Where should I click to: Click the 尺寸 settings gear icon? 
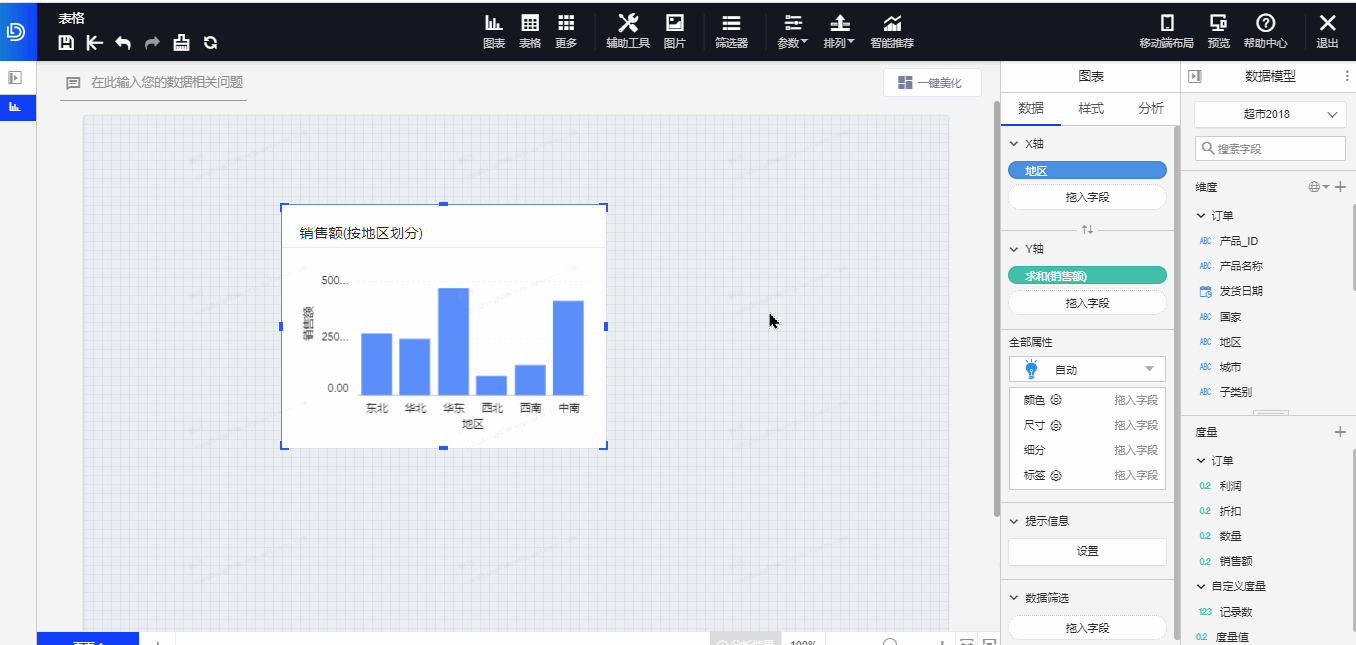click(1056, 425)
